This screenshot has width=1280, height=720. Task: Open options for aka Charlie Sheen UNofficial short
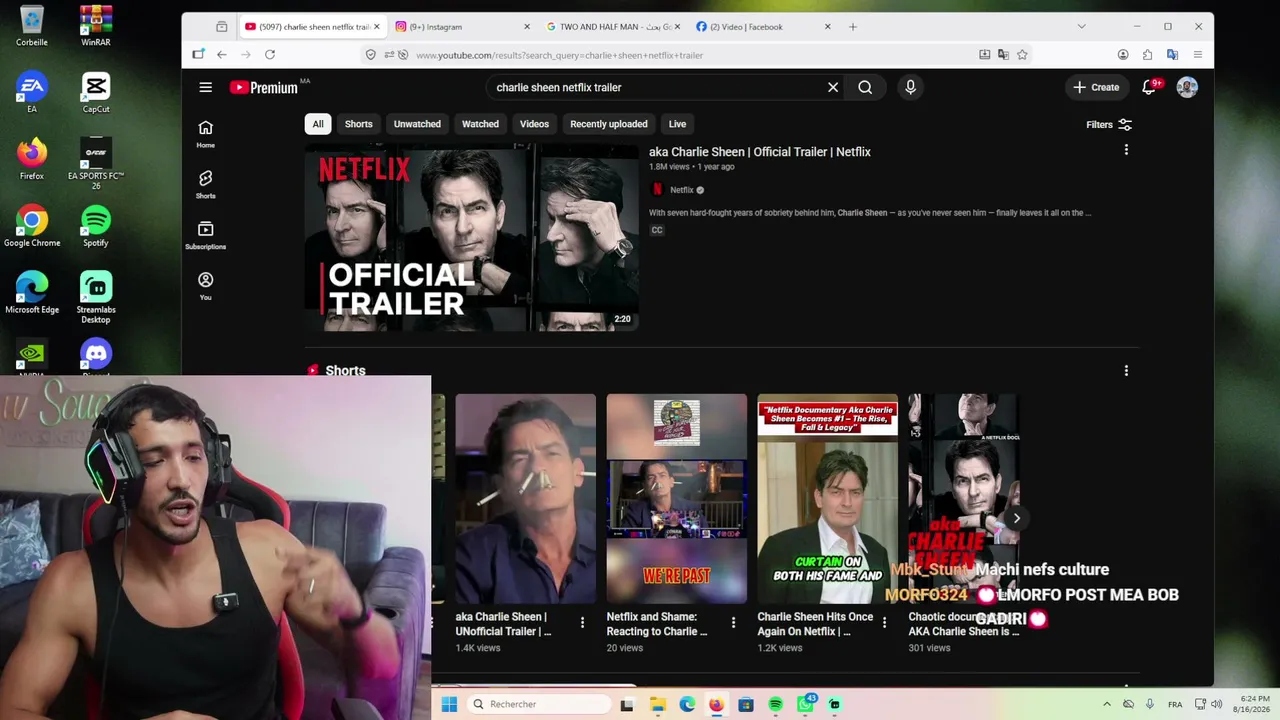pyautogui.click(x=582, y=623)
